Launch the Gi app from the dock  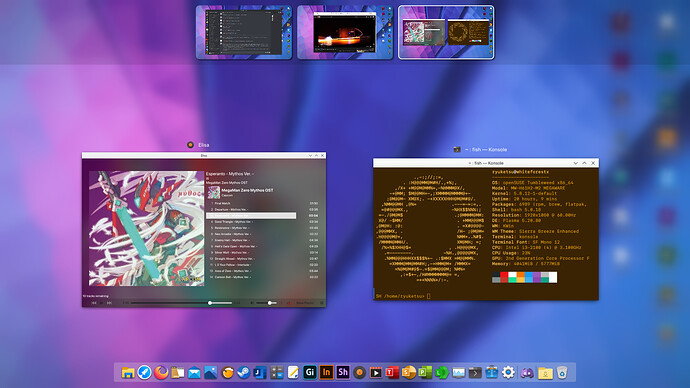(310, 373)
